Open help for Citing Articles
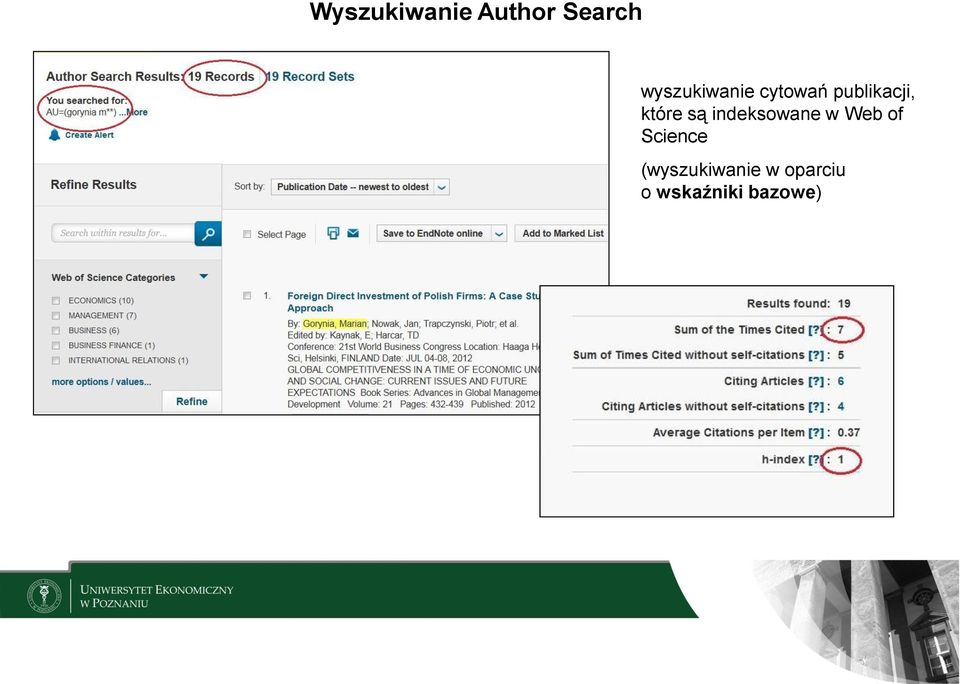 pyautogui.click(x=816, y=381)
